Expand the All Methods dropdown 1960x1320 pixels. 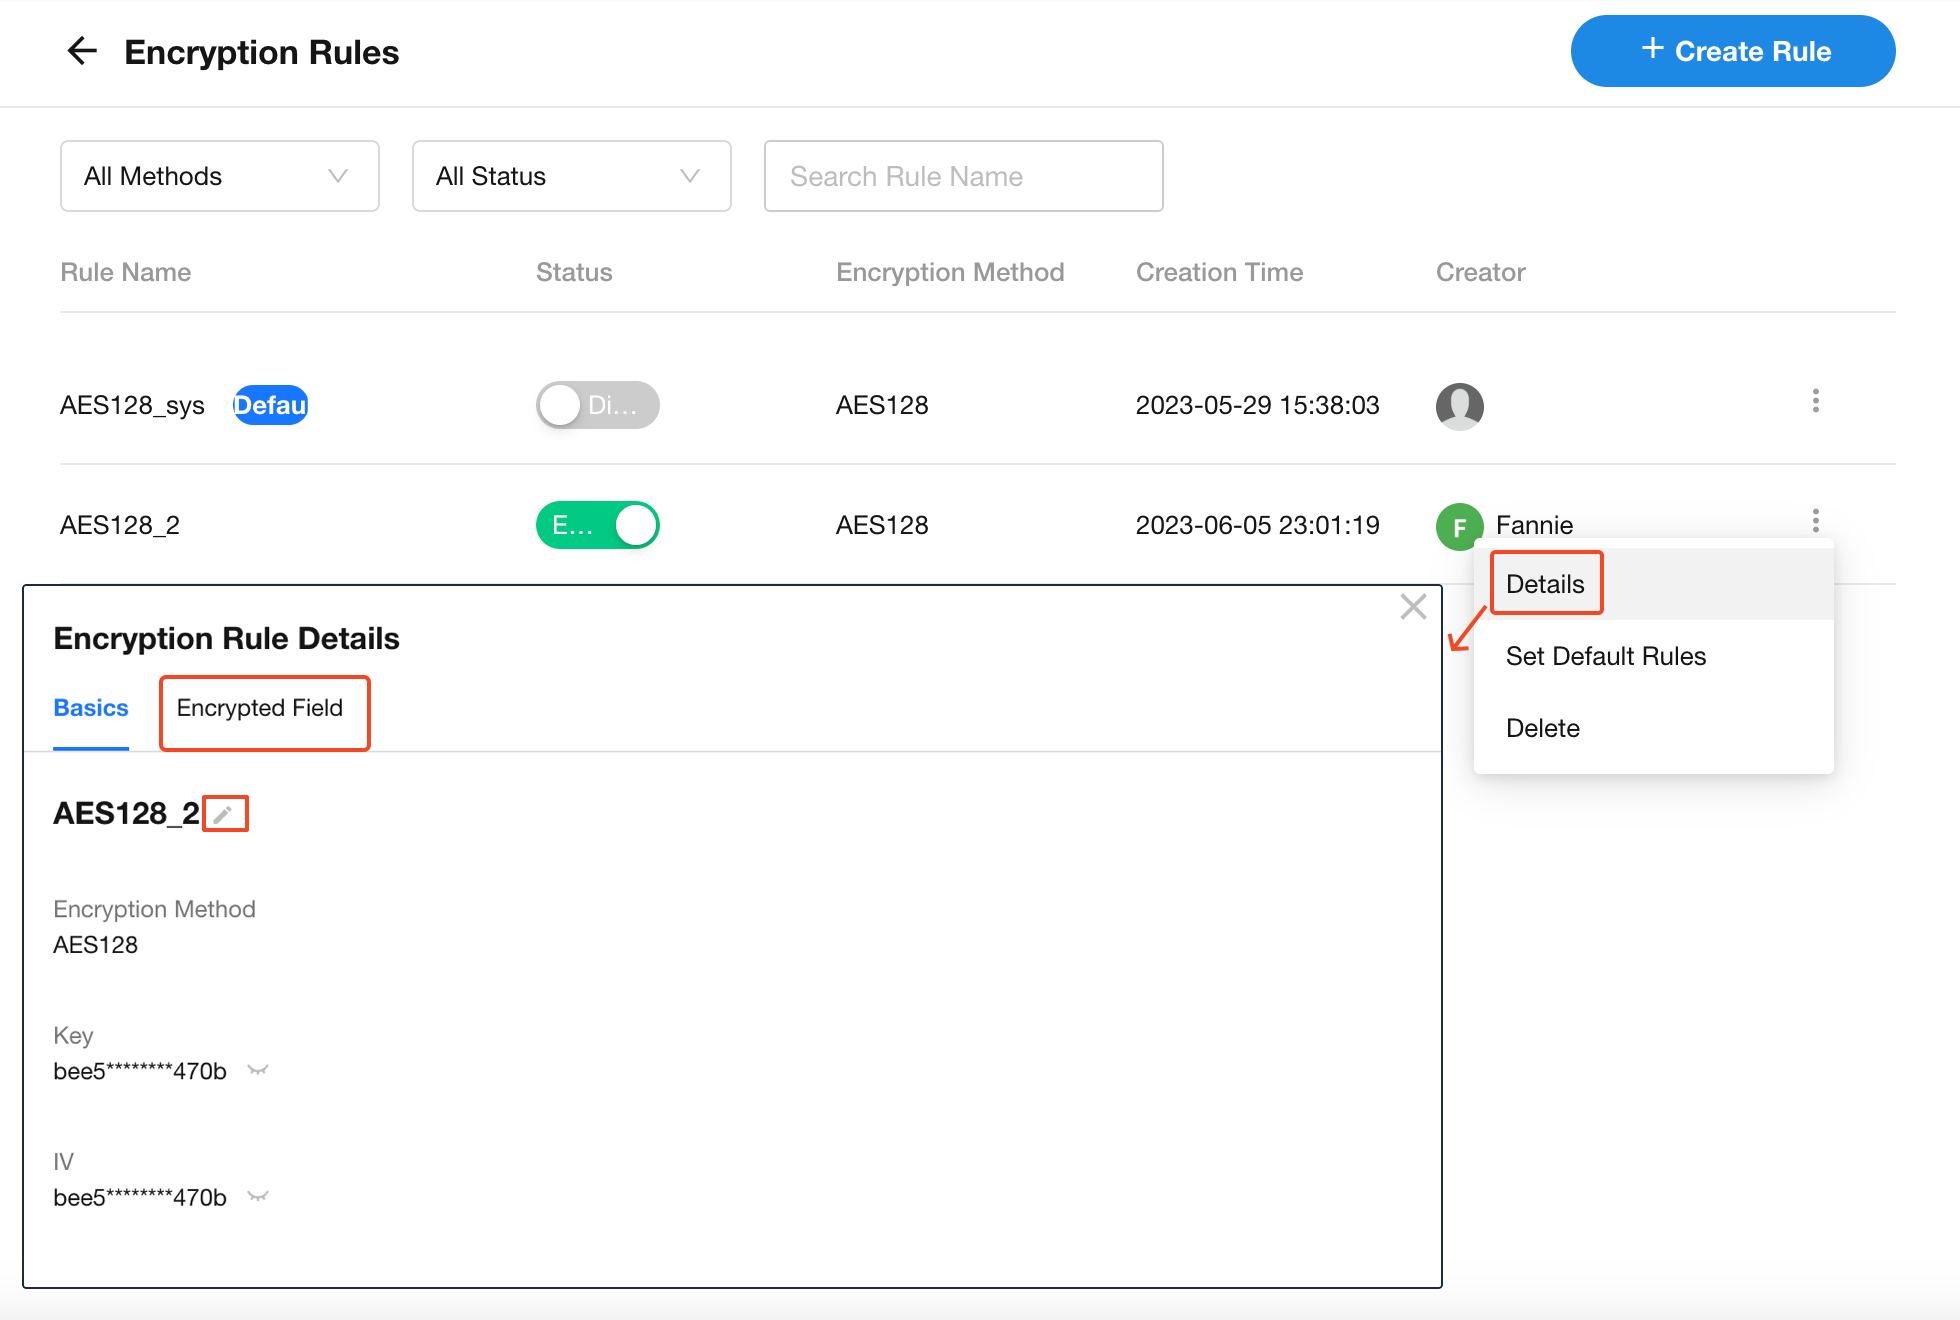219,176
